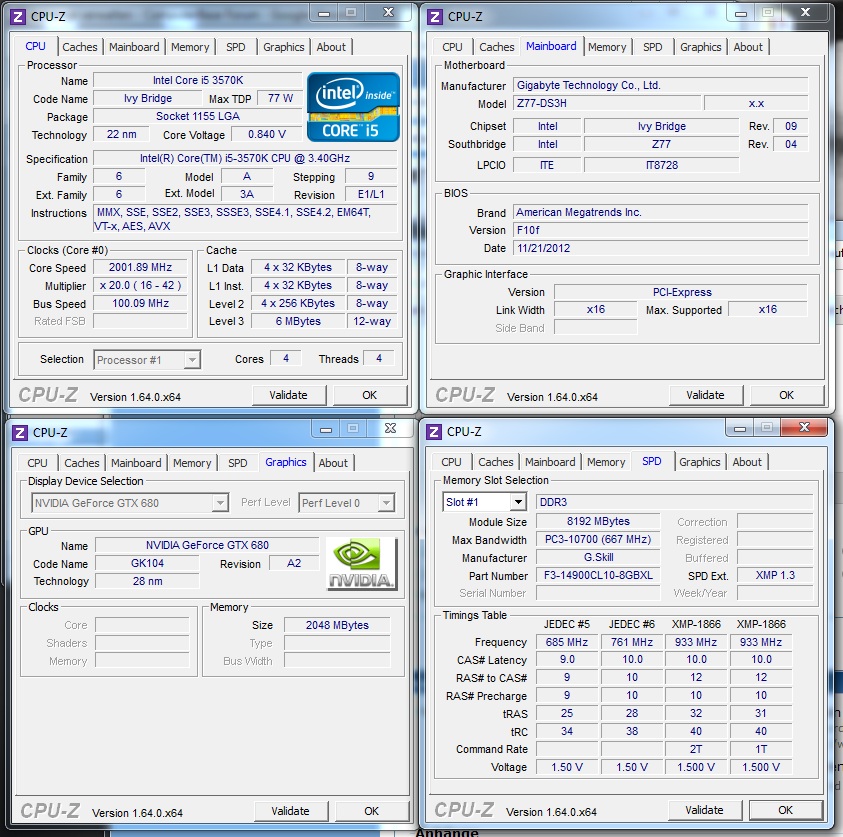The width and height of the screenshot is (843, 837).
Task: Switch to CPU tab in Graphics window
Action: [x=37, y=463]
